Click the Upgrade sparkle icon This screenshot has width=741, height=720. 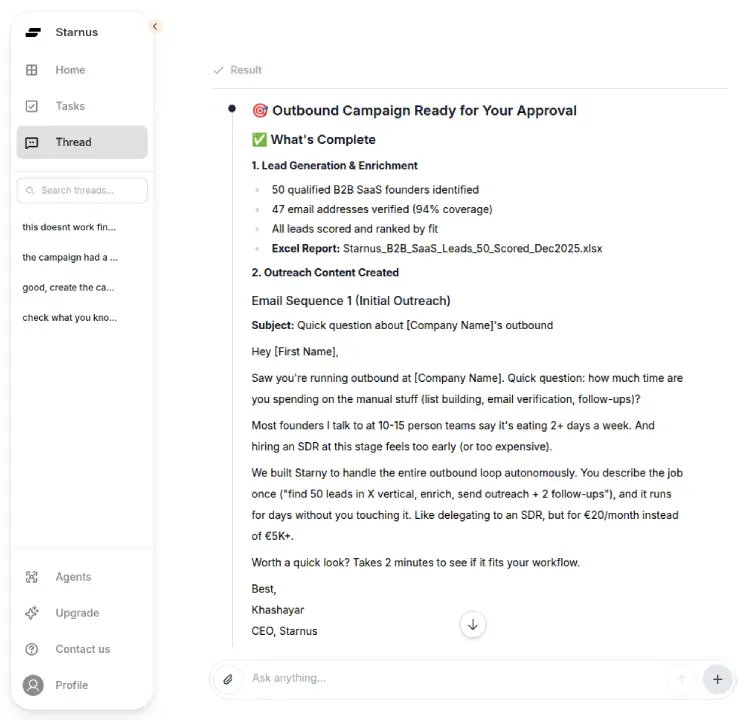33,613
